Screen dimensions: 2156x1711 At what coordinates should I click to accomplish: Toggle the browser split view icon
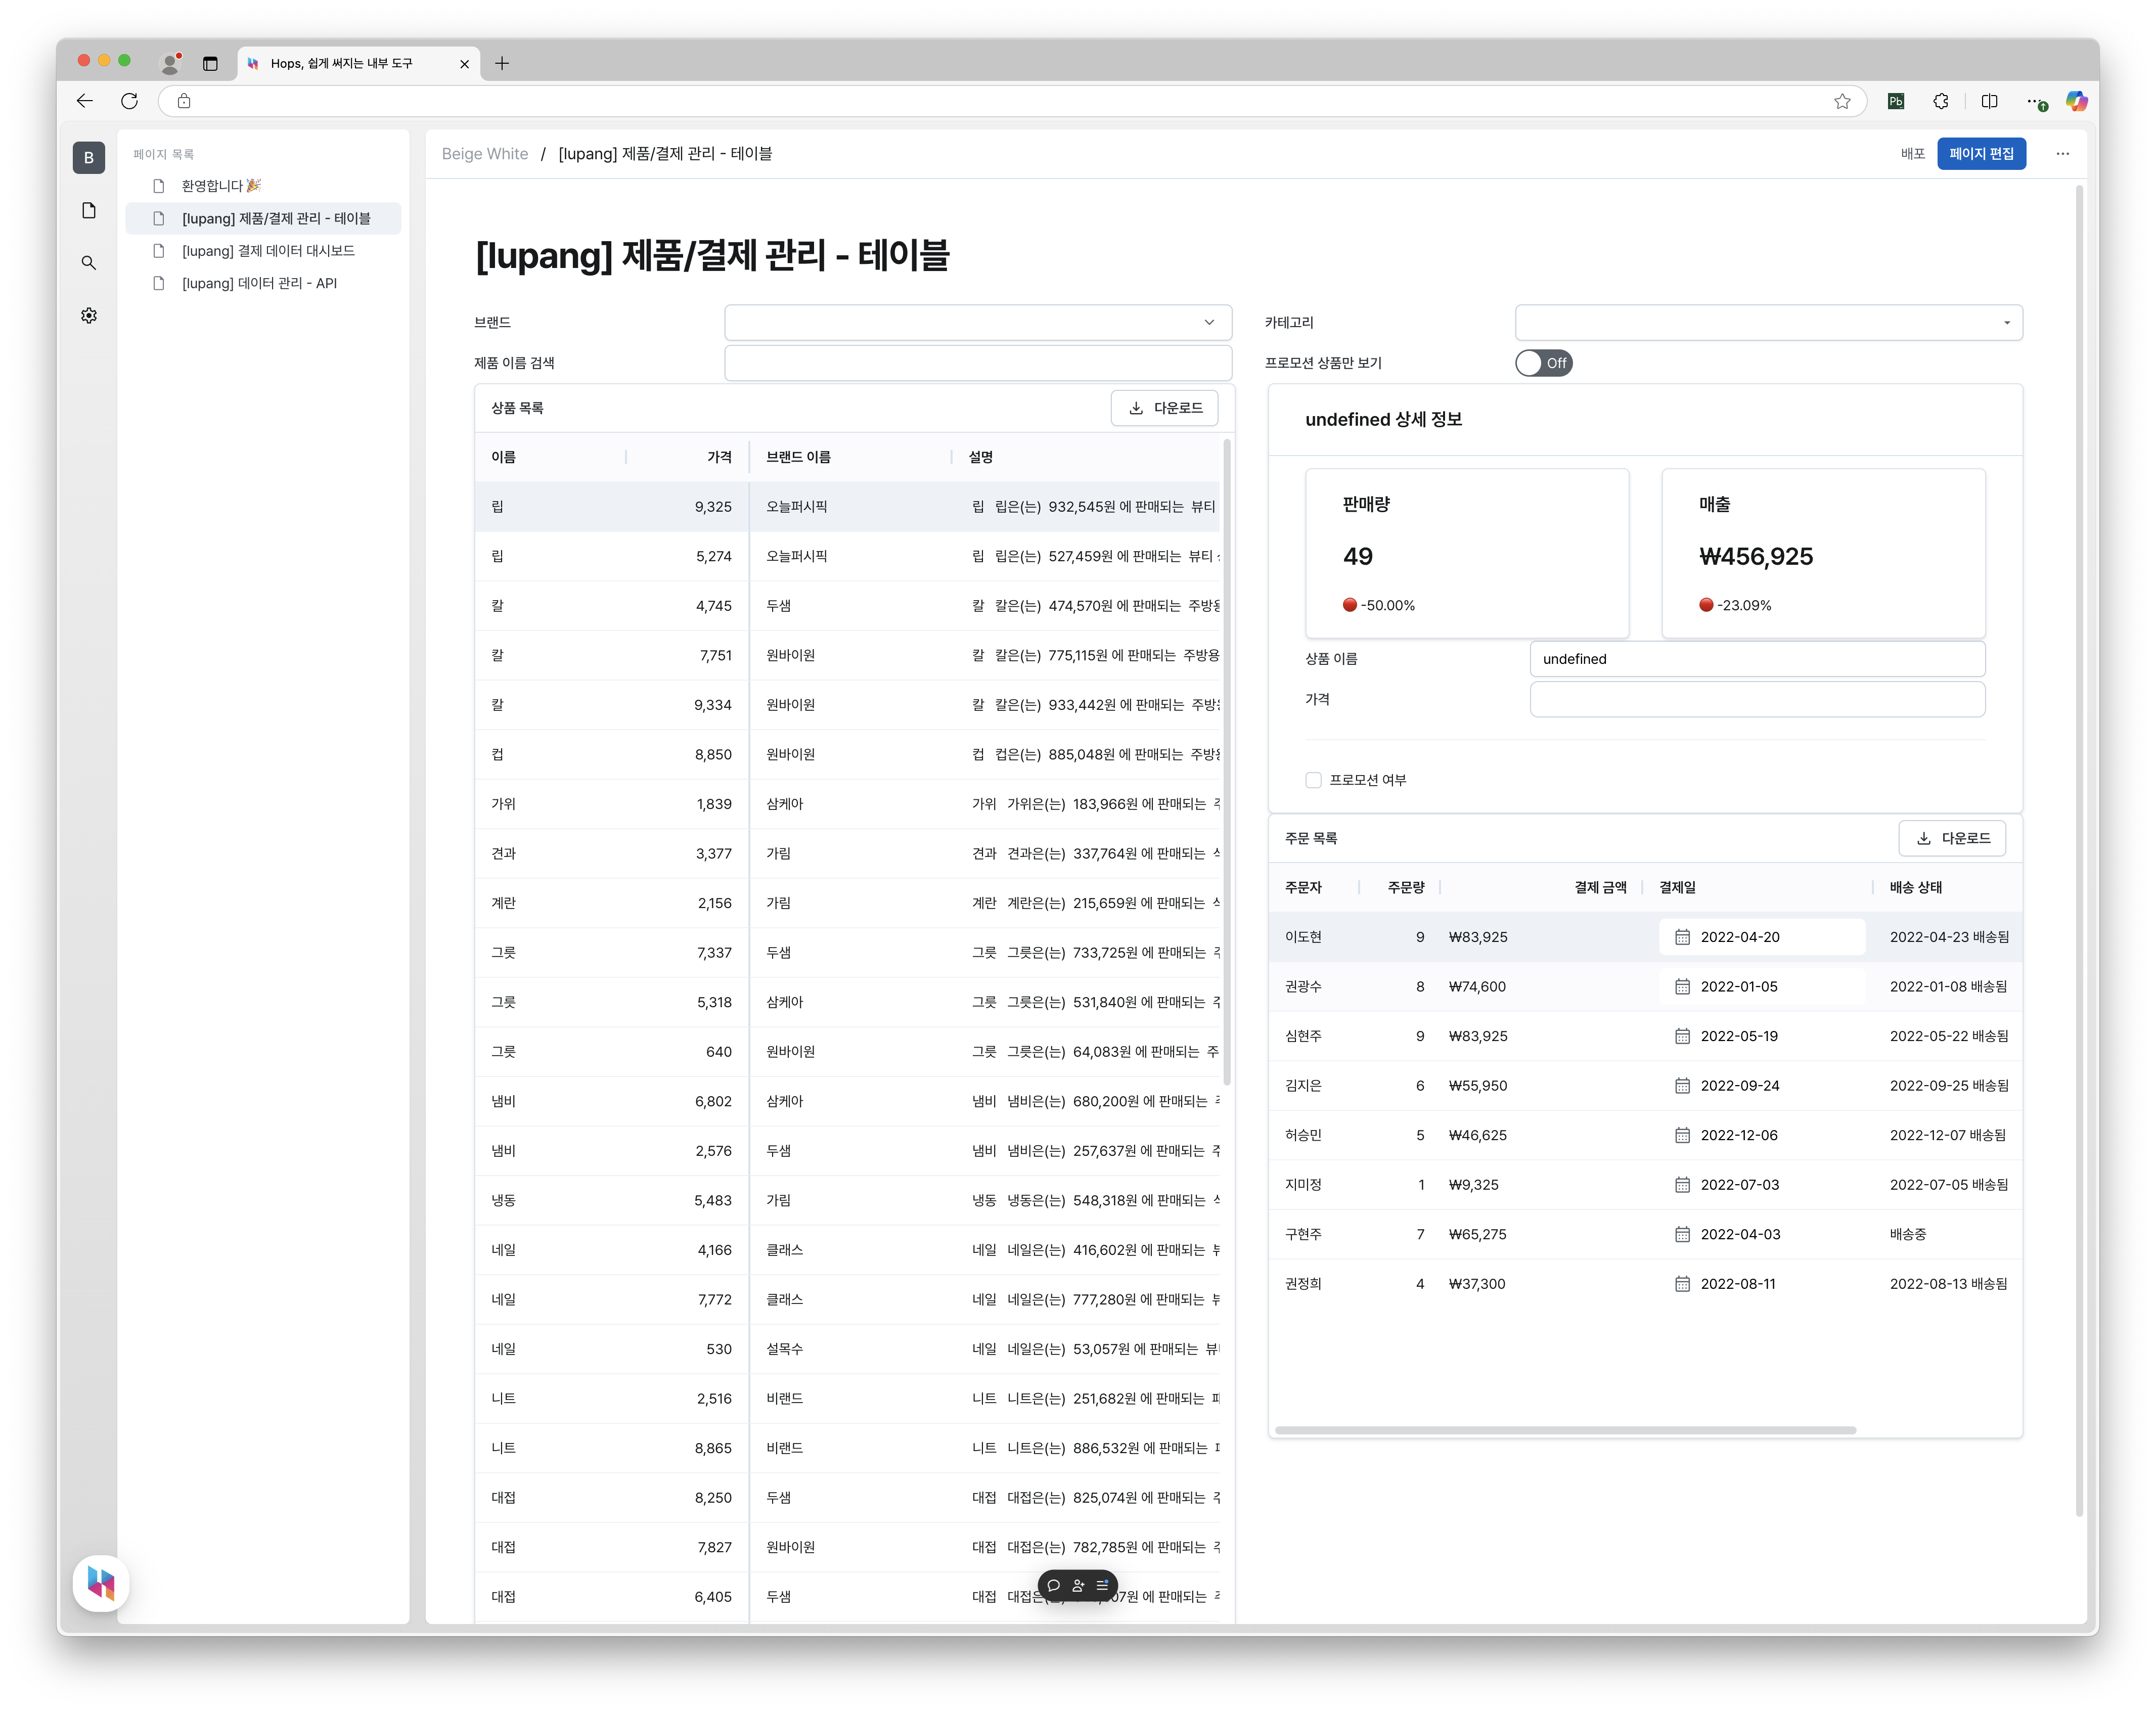tap(1989, 101)
